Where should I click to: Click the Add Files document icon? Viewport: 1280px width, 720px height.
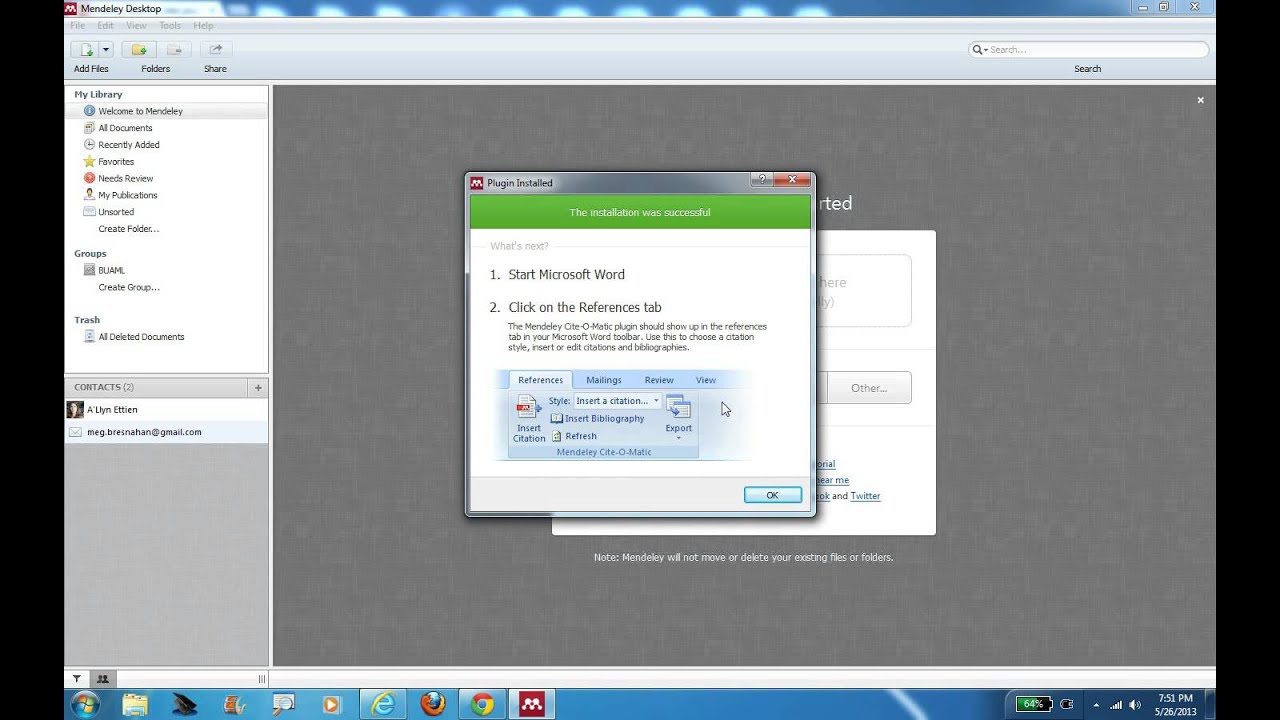pos(85,49)
